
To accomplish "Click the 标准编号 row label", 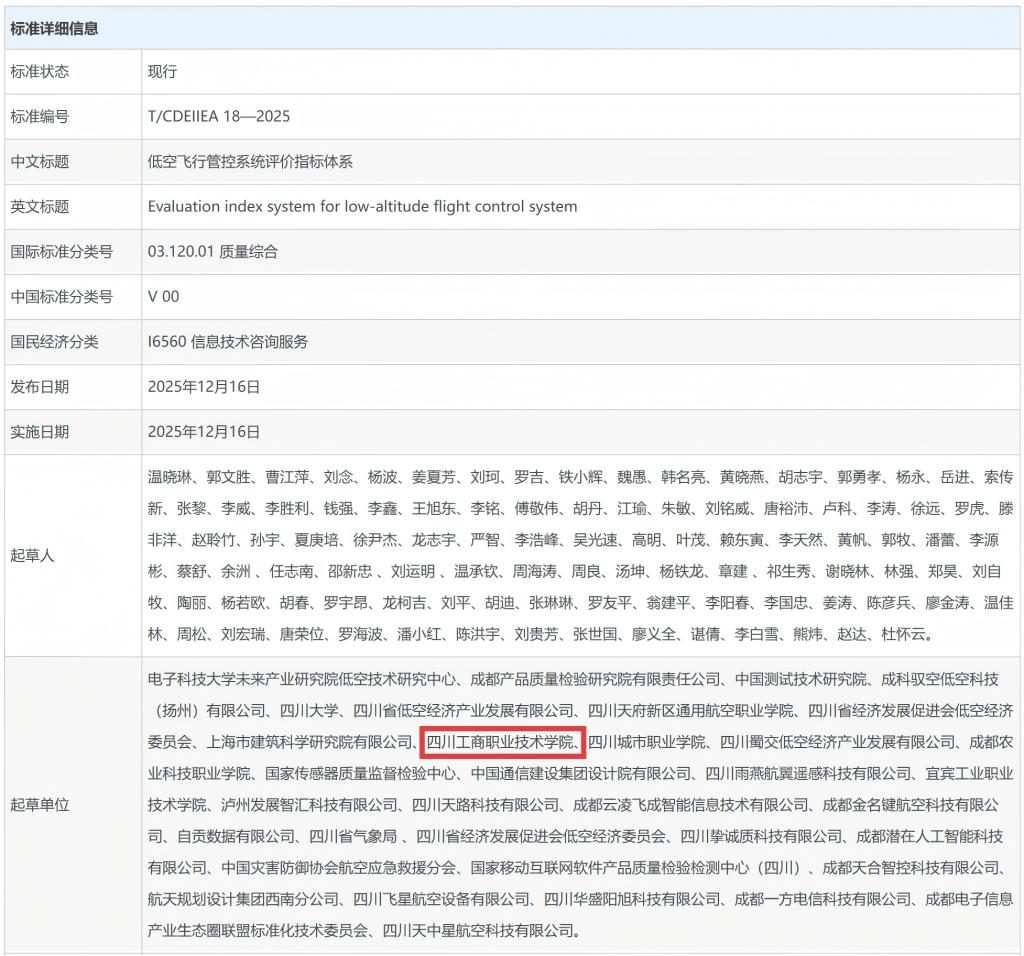I will pos(40,117).
